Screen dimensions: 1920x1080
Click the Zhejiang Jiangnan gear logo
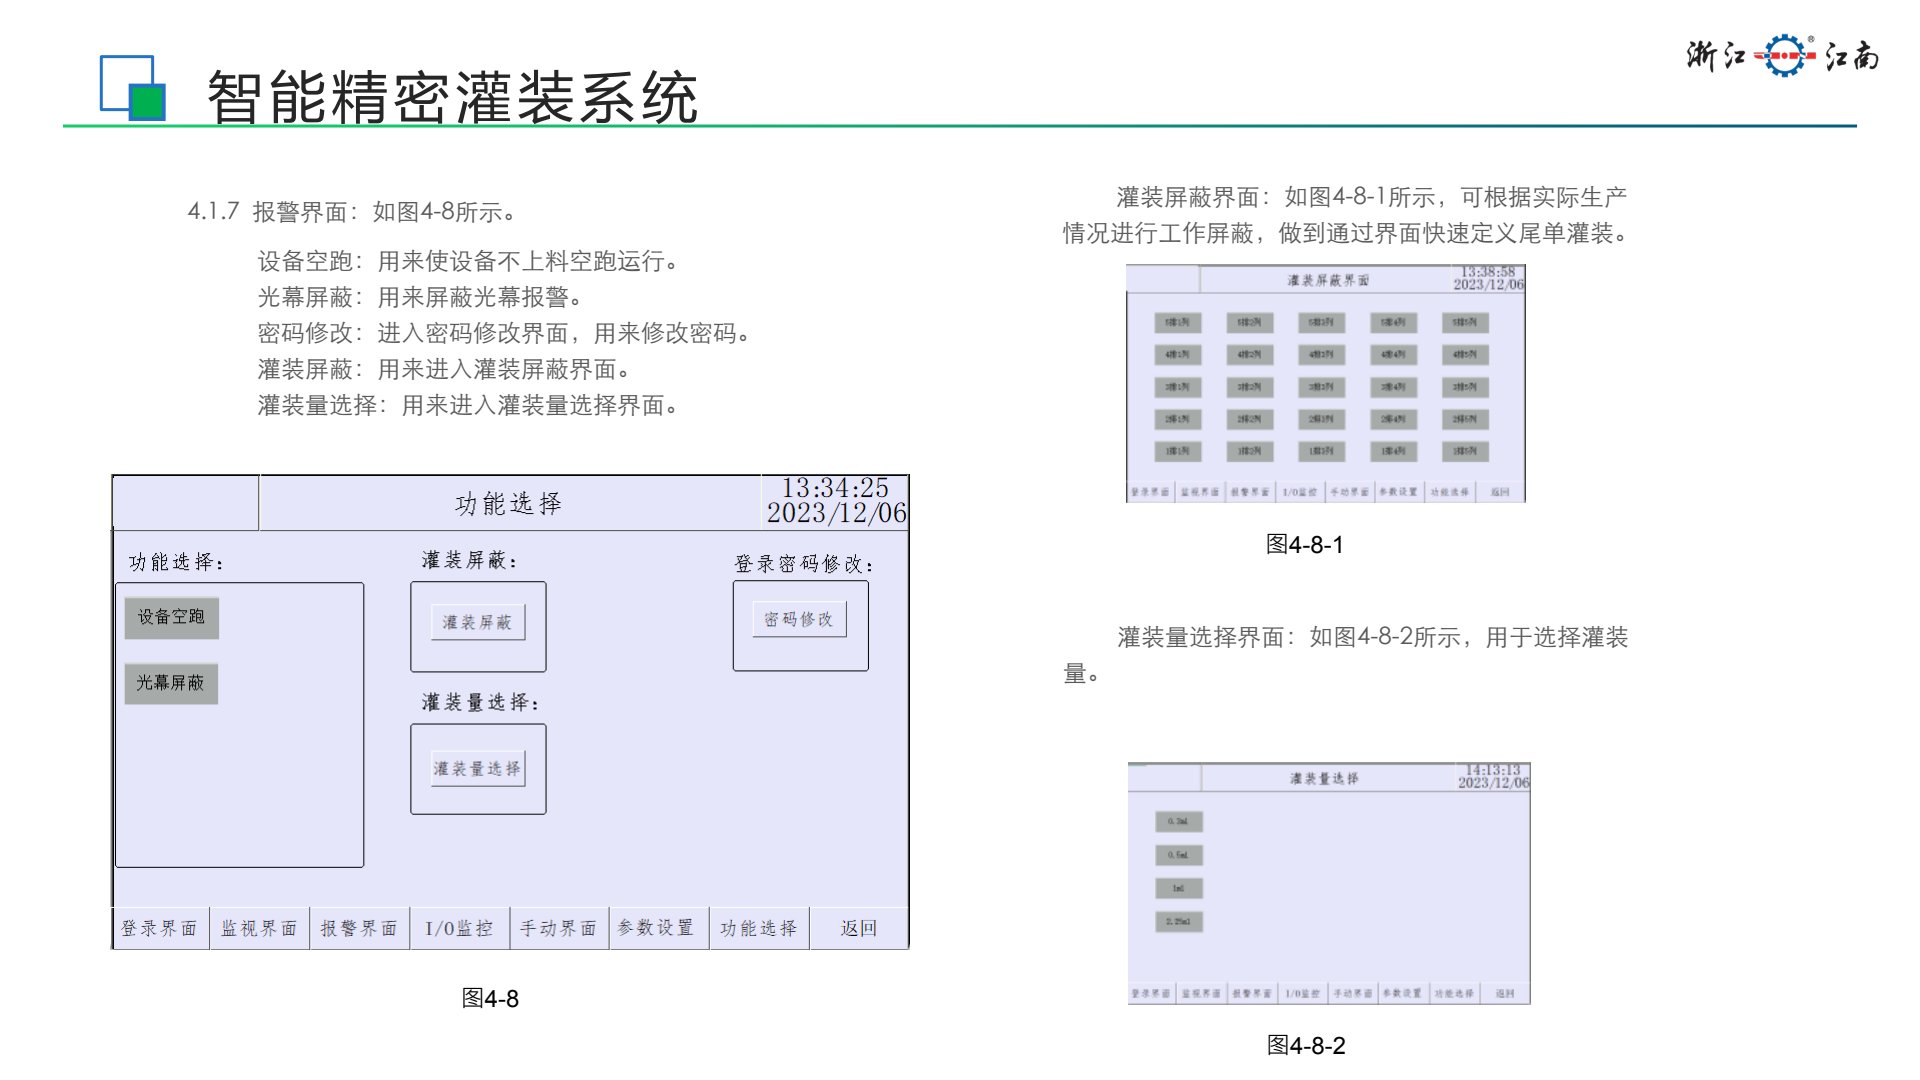coord(1785,56)
